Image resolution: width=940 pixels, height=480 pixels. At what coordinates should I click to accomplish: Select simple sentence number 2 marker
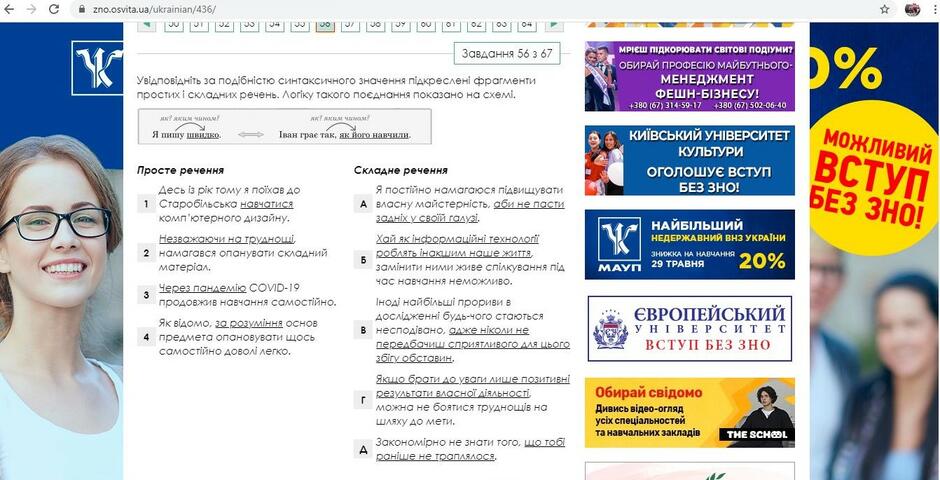(x=146, y=253)
